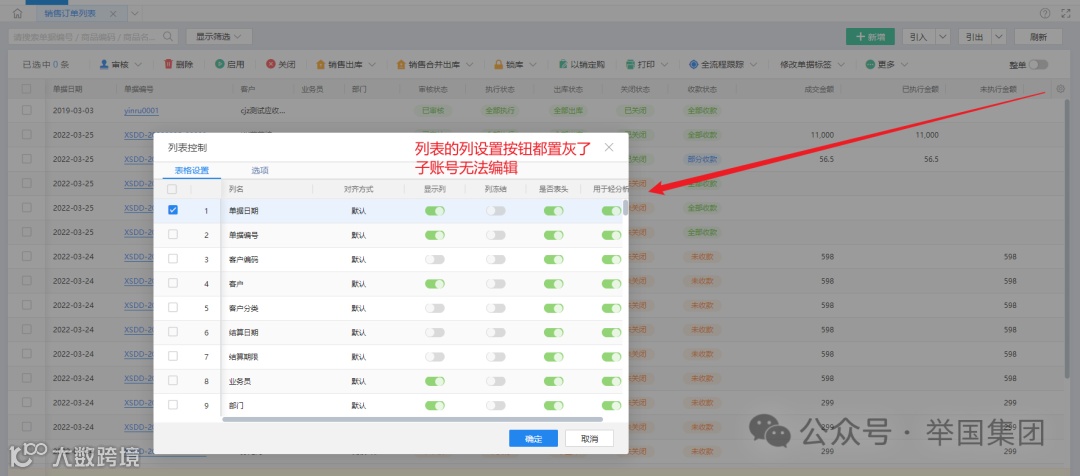Click the search magnifier icon
Image resolution: width=1080 pixels, height=476 pixels.
pos(168,37)
